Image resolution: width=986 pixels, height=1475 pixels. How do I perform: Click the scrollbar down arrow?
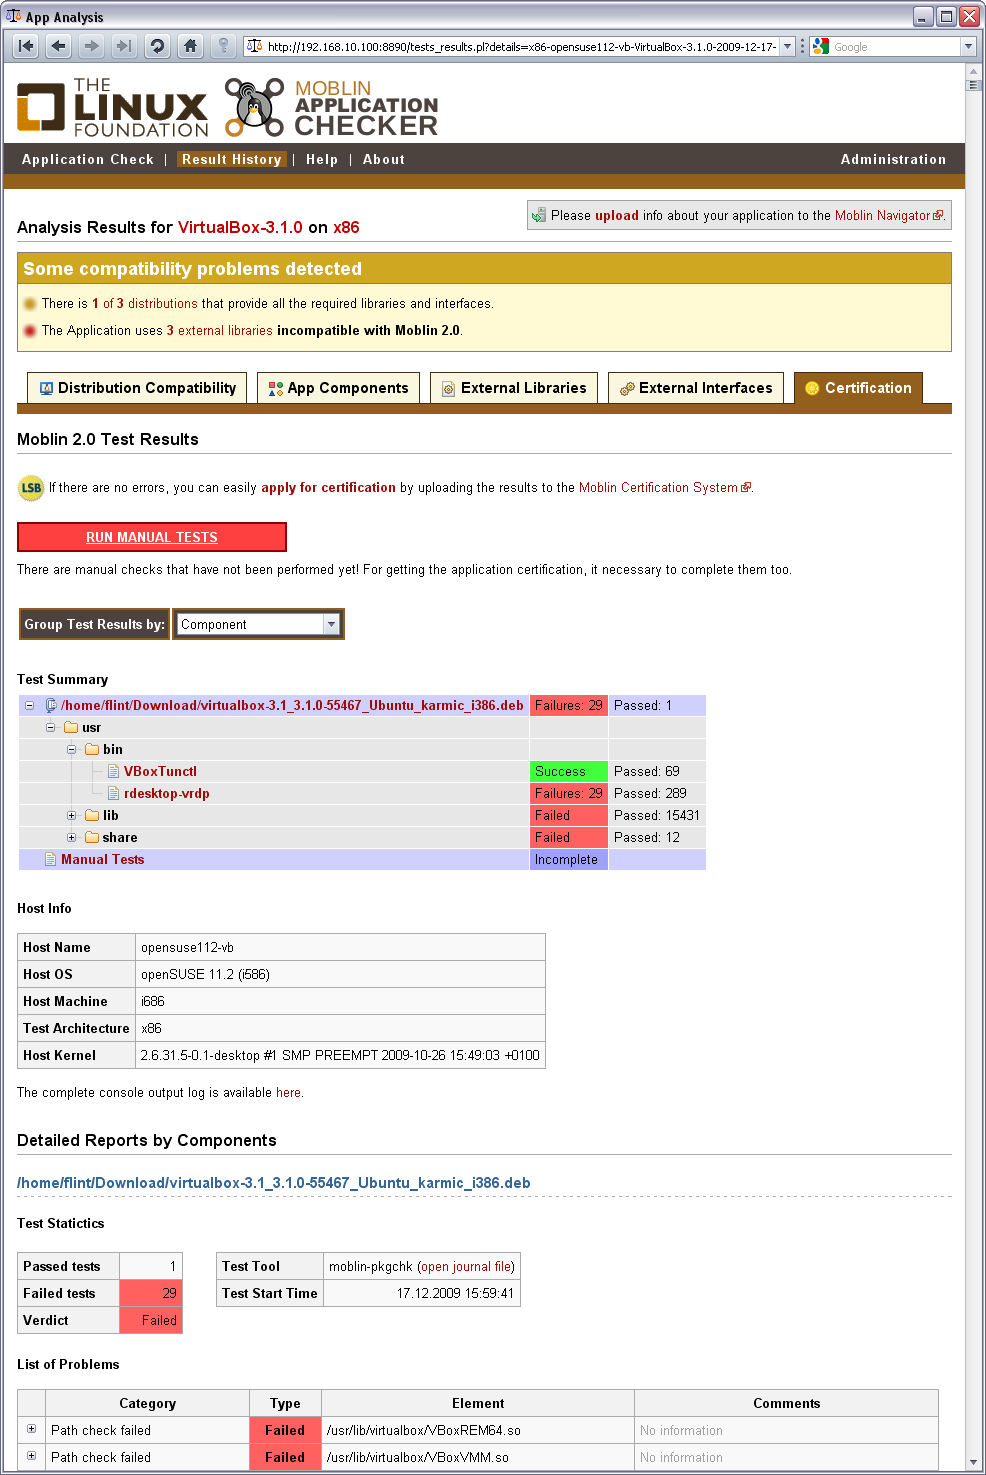tap(974, 1463)
